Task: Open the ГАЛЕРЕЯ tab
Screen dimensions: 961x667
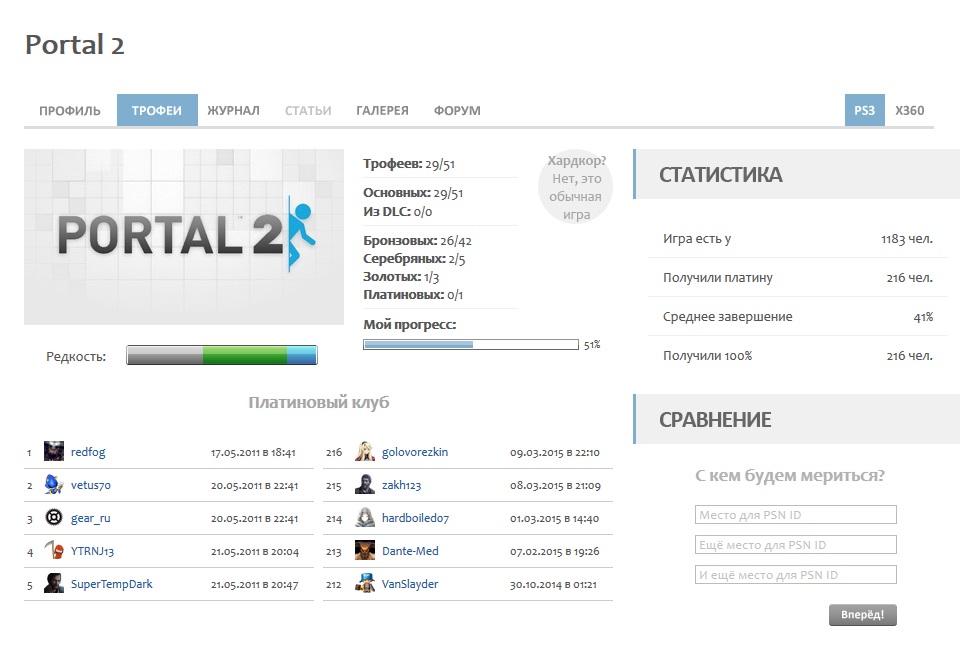Action: coord(382,111)
